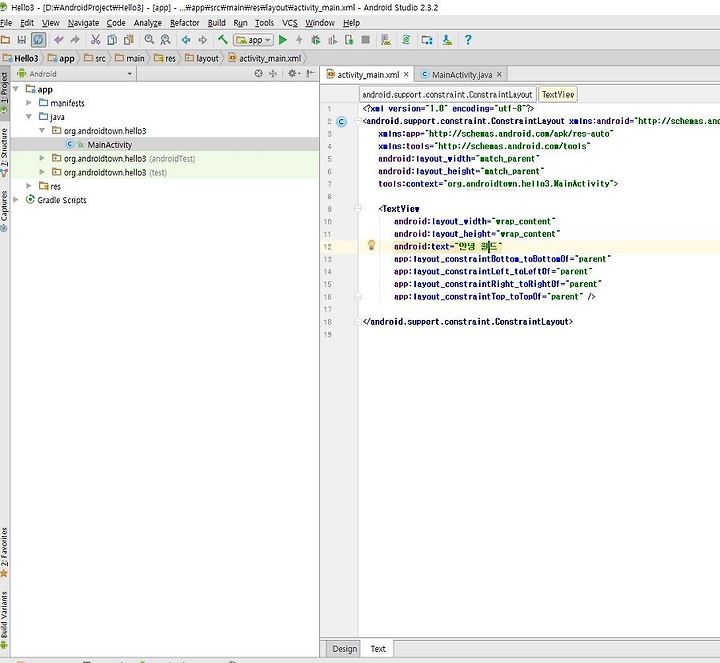
Task: Run the app with the green play icon
Action: [x=283, y=40]
